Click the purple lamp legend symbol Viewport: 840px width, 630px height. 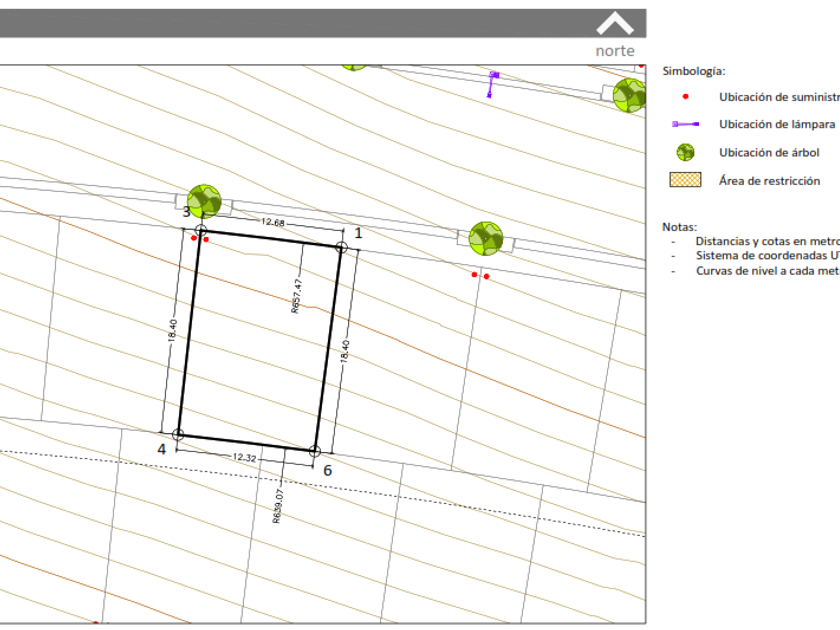[x=686, y=124]
